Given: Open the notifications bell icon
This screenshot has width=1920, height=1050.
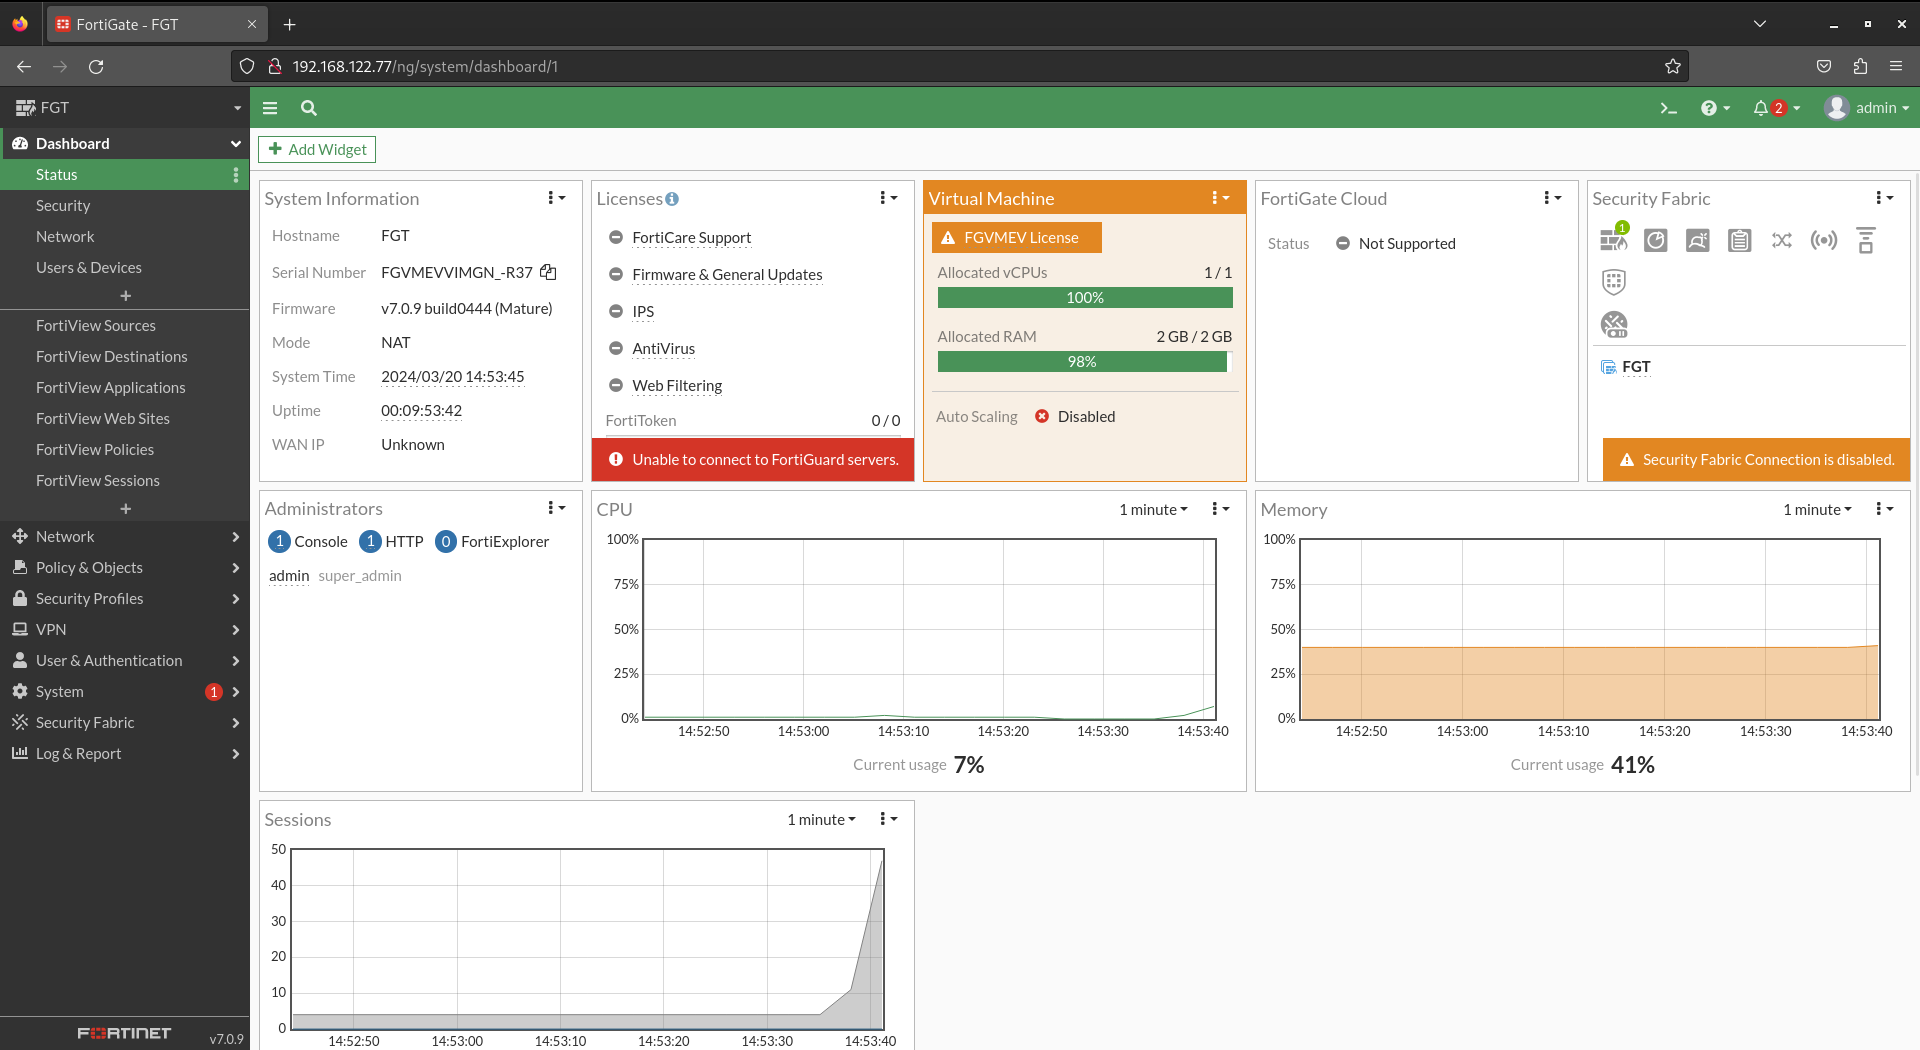Looking at the screenshot, I should click(x=1776, y=108).
